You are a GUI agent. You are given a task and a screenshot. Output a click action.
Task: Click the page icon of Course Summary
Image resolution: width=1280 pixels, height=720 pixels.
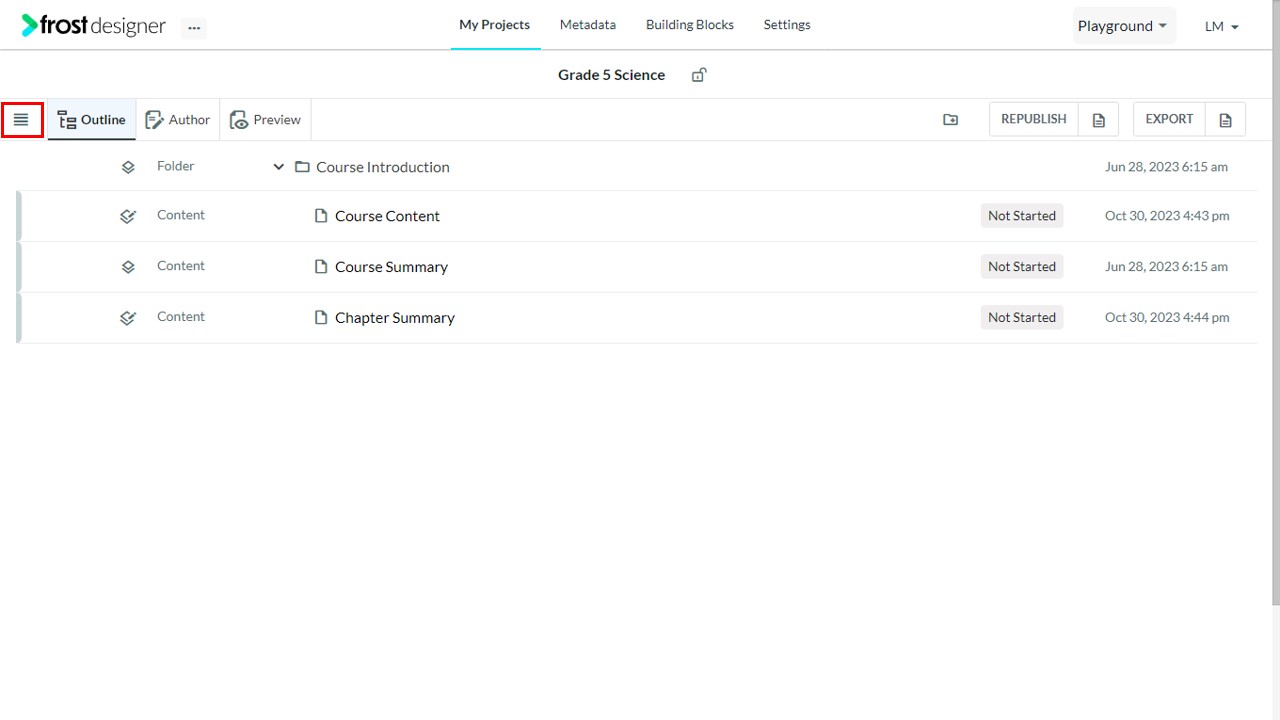(321, 267)
